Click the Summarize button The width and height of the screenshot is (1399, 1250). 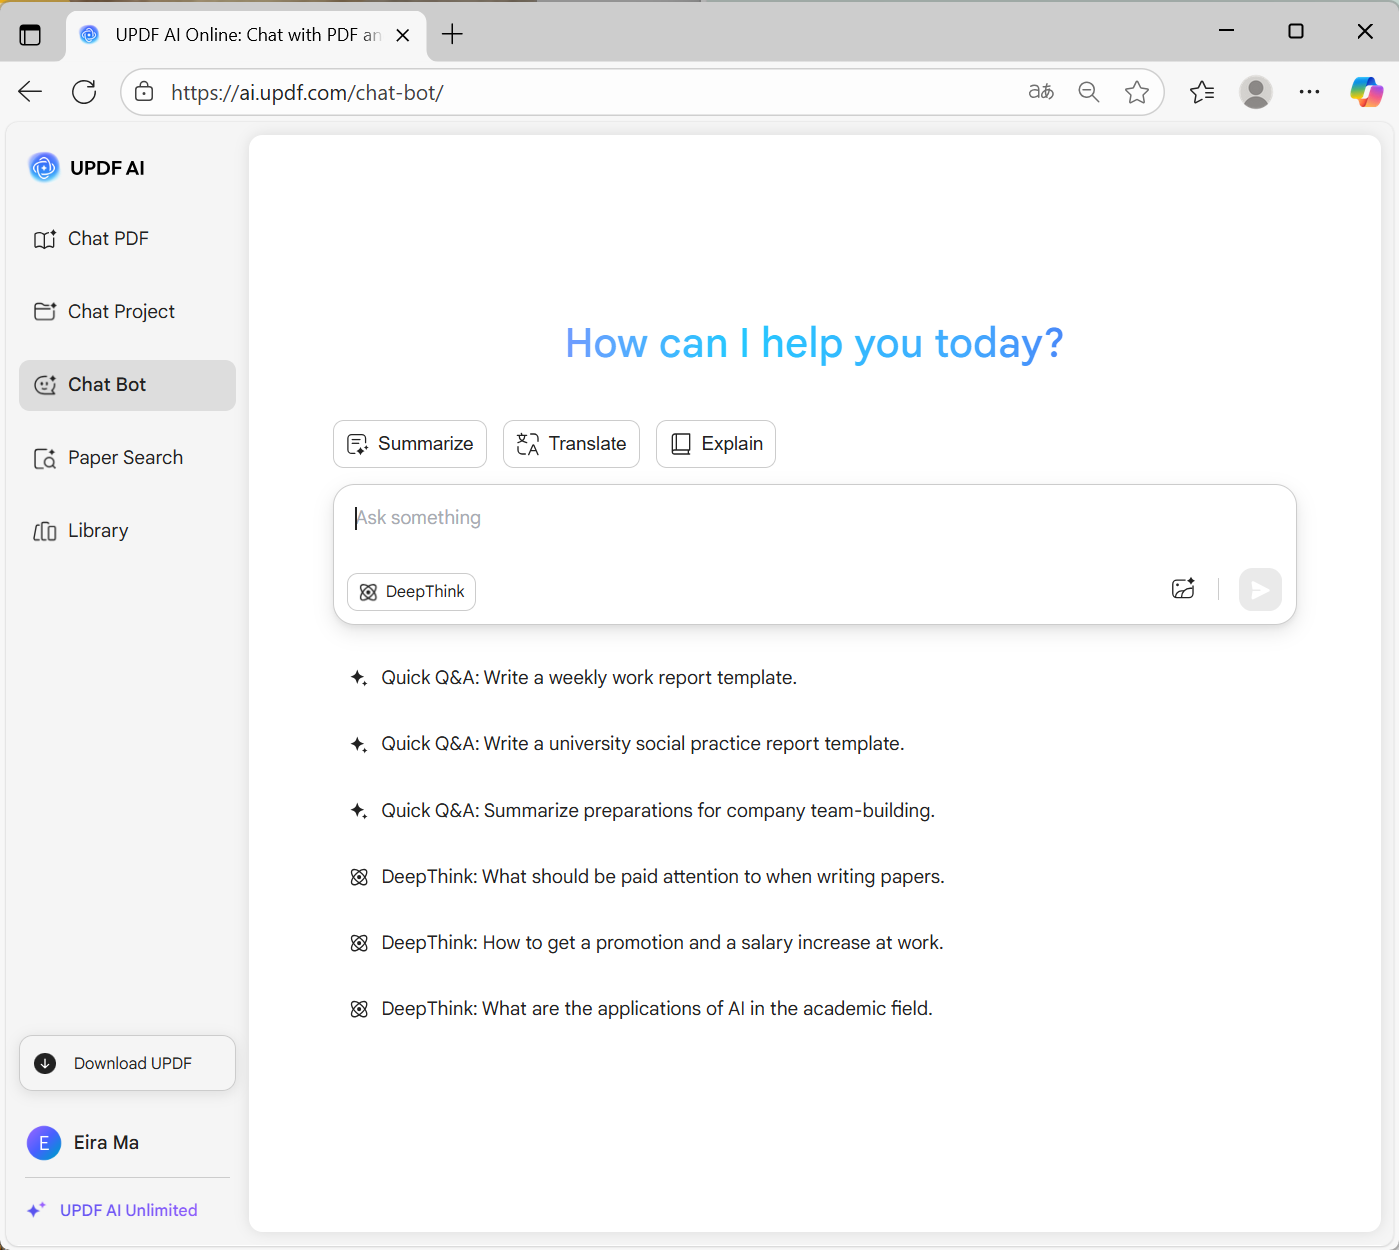tap(410, 444)
